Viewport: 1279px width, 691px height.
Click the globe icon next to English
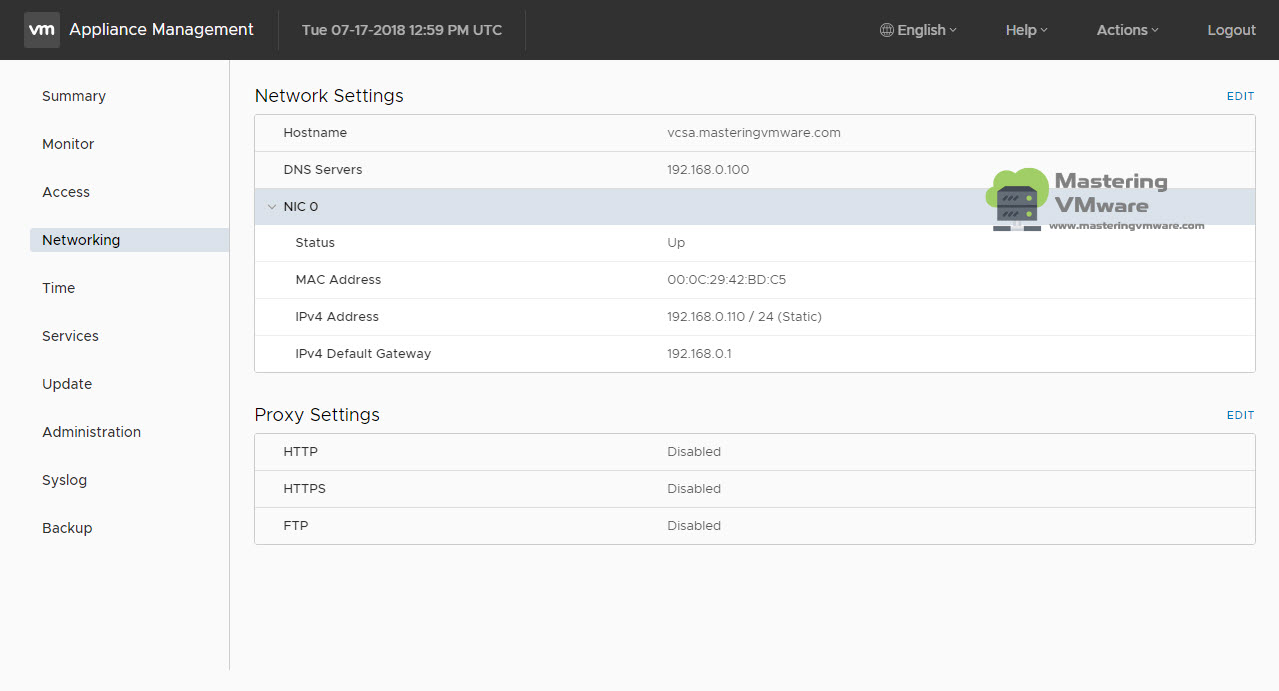click(884, 30)
